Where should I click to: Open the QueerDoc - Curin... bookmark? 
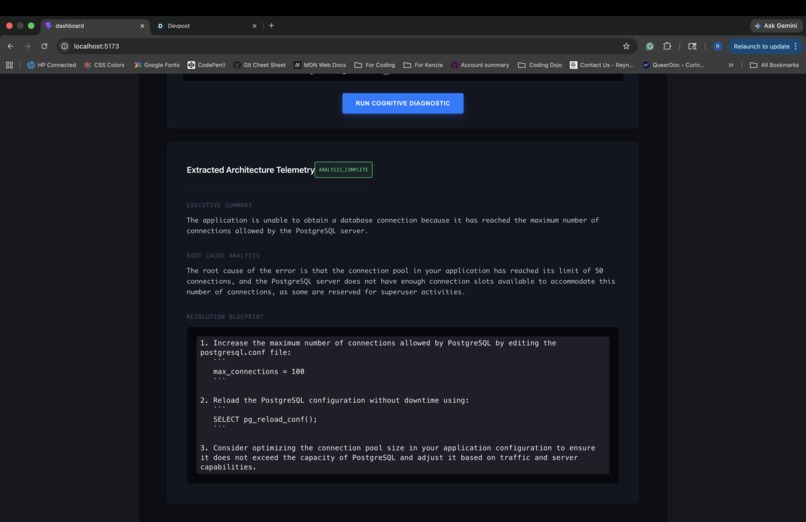[673, 65]
